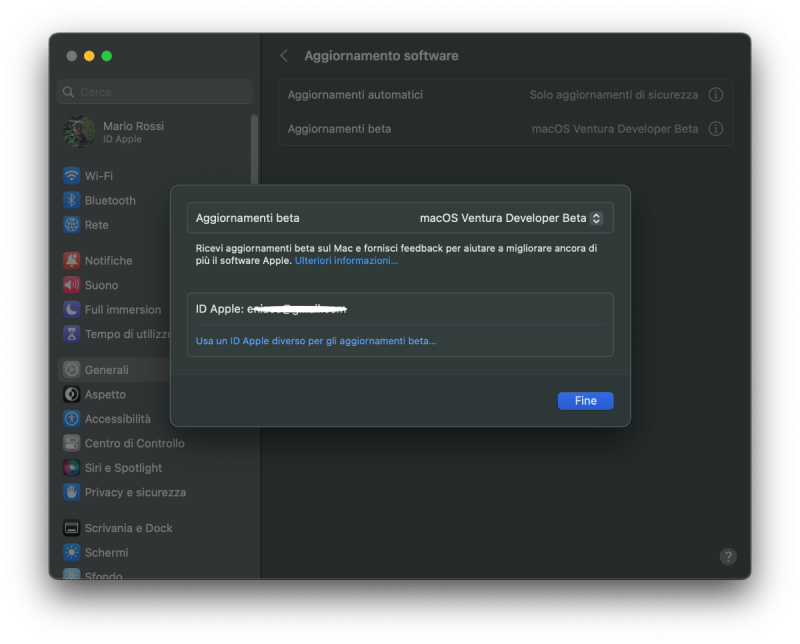This screenshot has height=644, width=800.
Task: Click the help question mark button
Action: [728, 556]
